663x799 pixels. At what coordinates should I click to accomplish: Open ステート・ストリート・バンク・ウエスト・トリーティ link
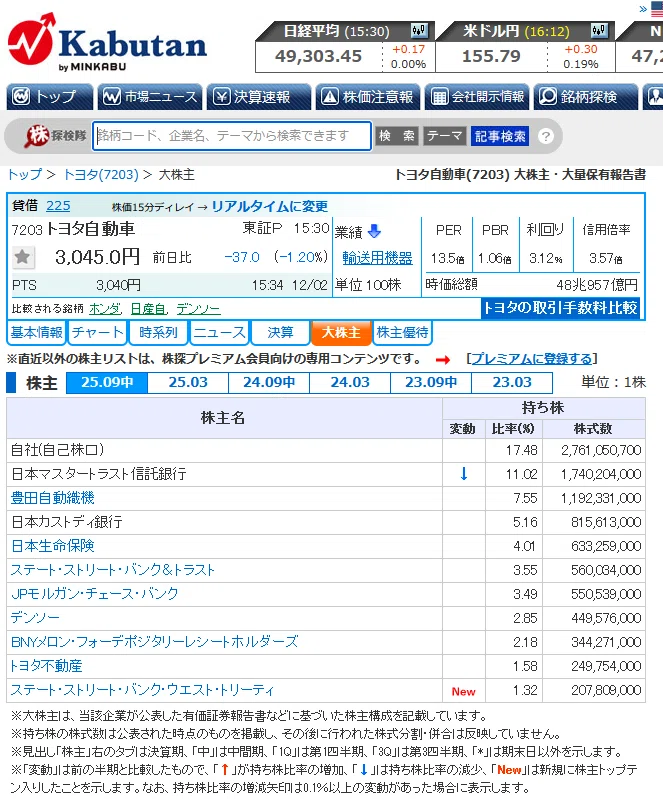(x=143, y=690)
